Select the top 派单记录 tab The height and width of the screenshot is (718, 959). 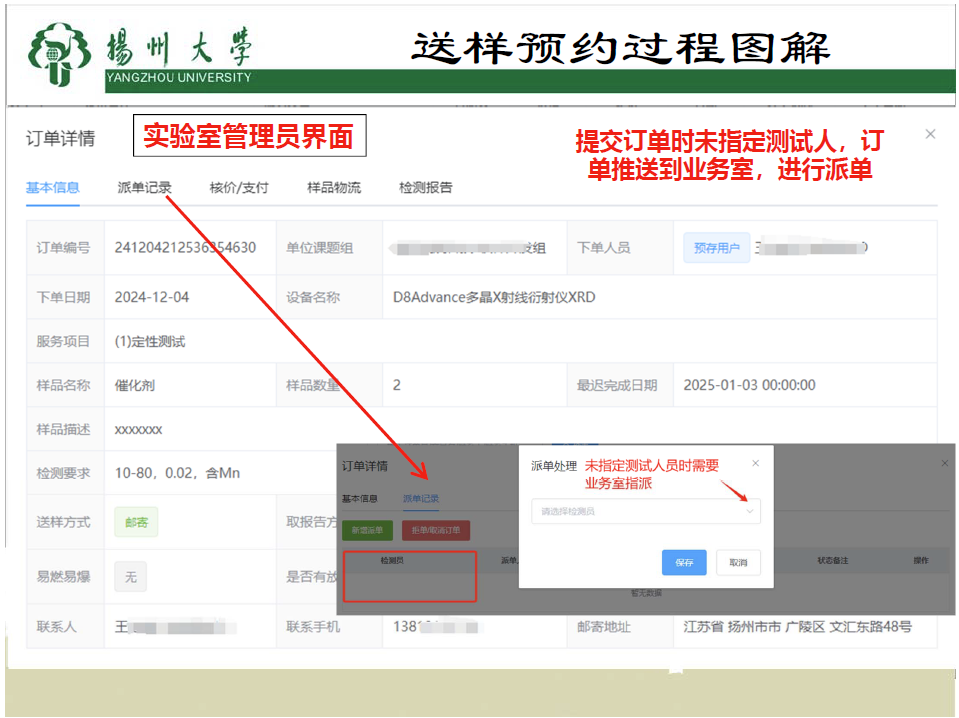pos(144,187)
